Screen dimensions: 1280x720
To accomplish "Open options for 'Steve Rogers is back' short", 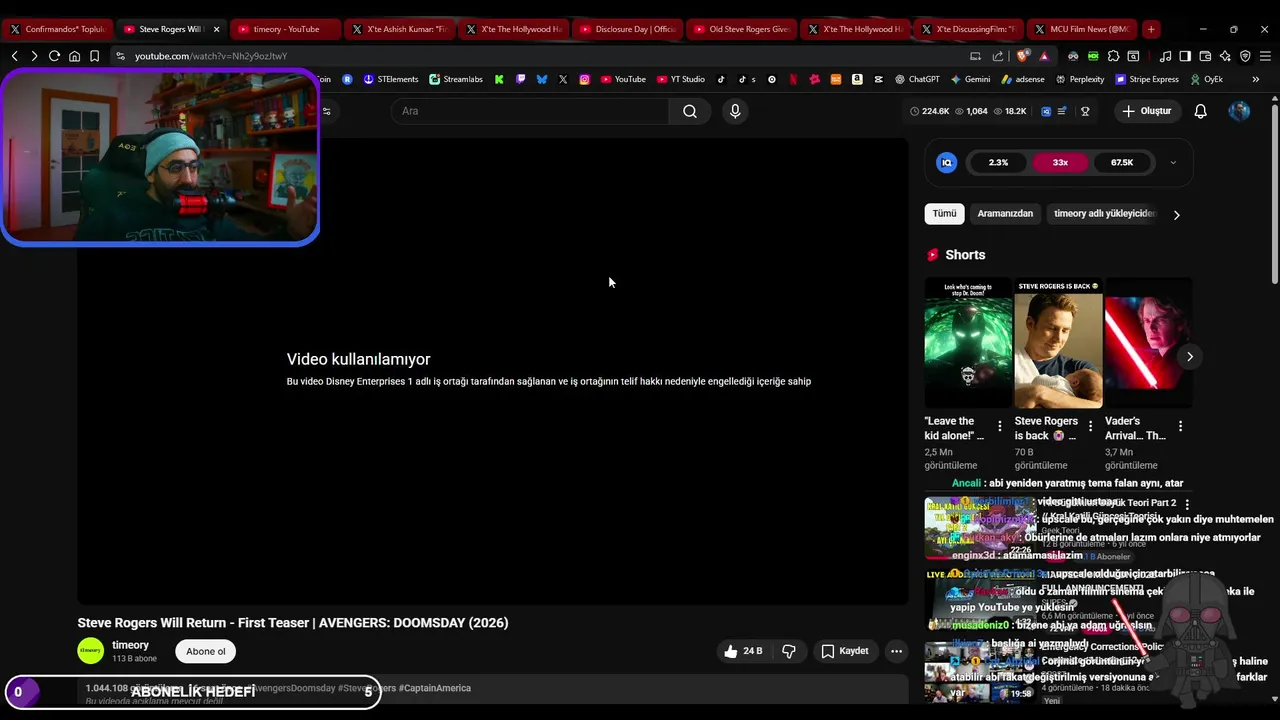I will tap(1090, 427).
